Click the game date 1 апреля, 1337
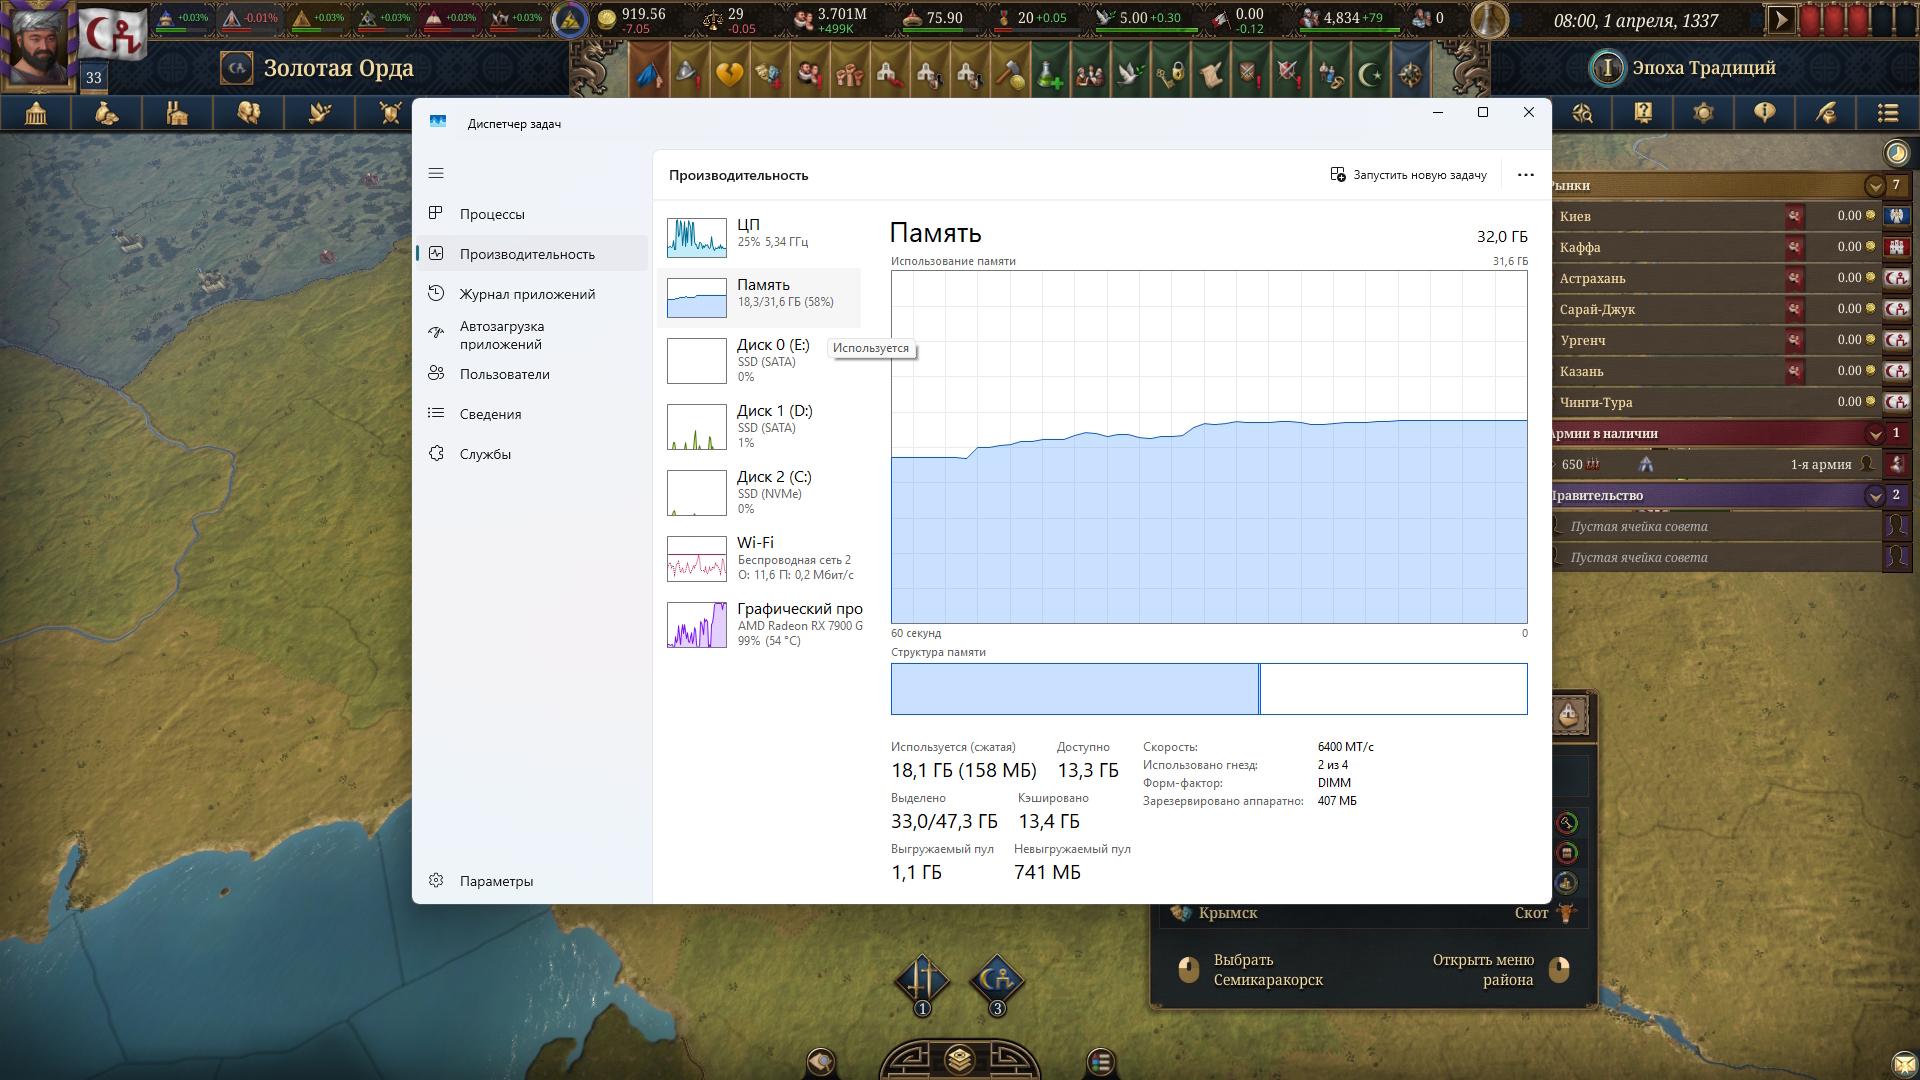The image size is (1920, 1080). click(1636, 20)
